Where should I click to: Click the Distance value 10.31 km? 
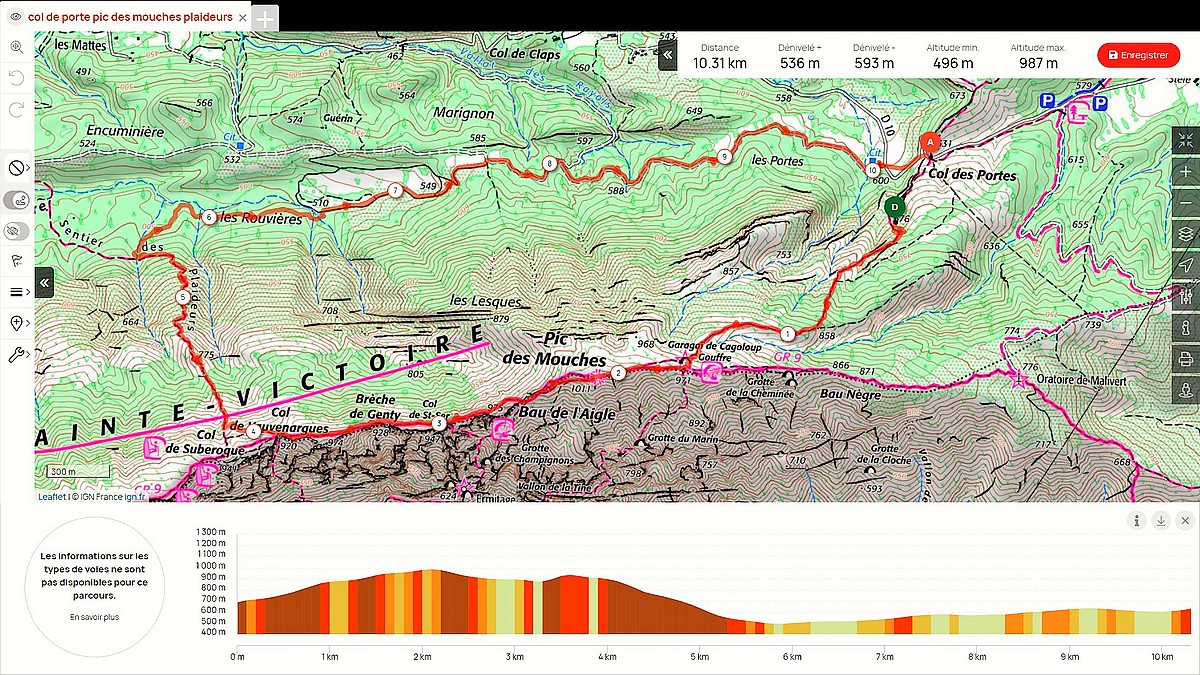point(720,63)
